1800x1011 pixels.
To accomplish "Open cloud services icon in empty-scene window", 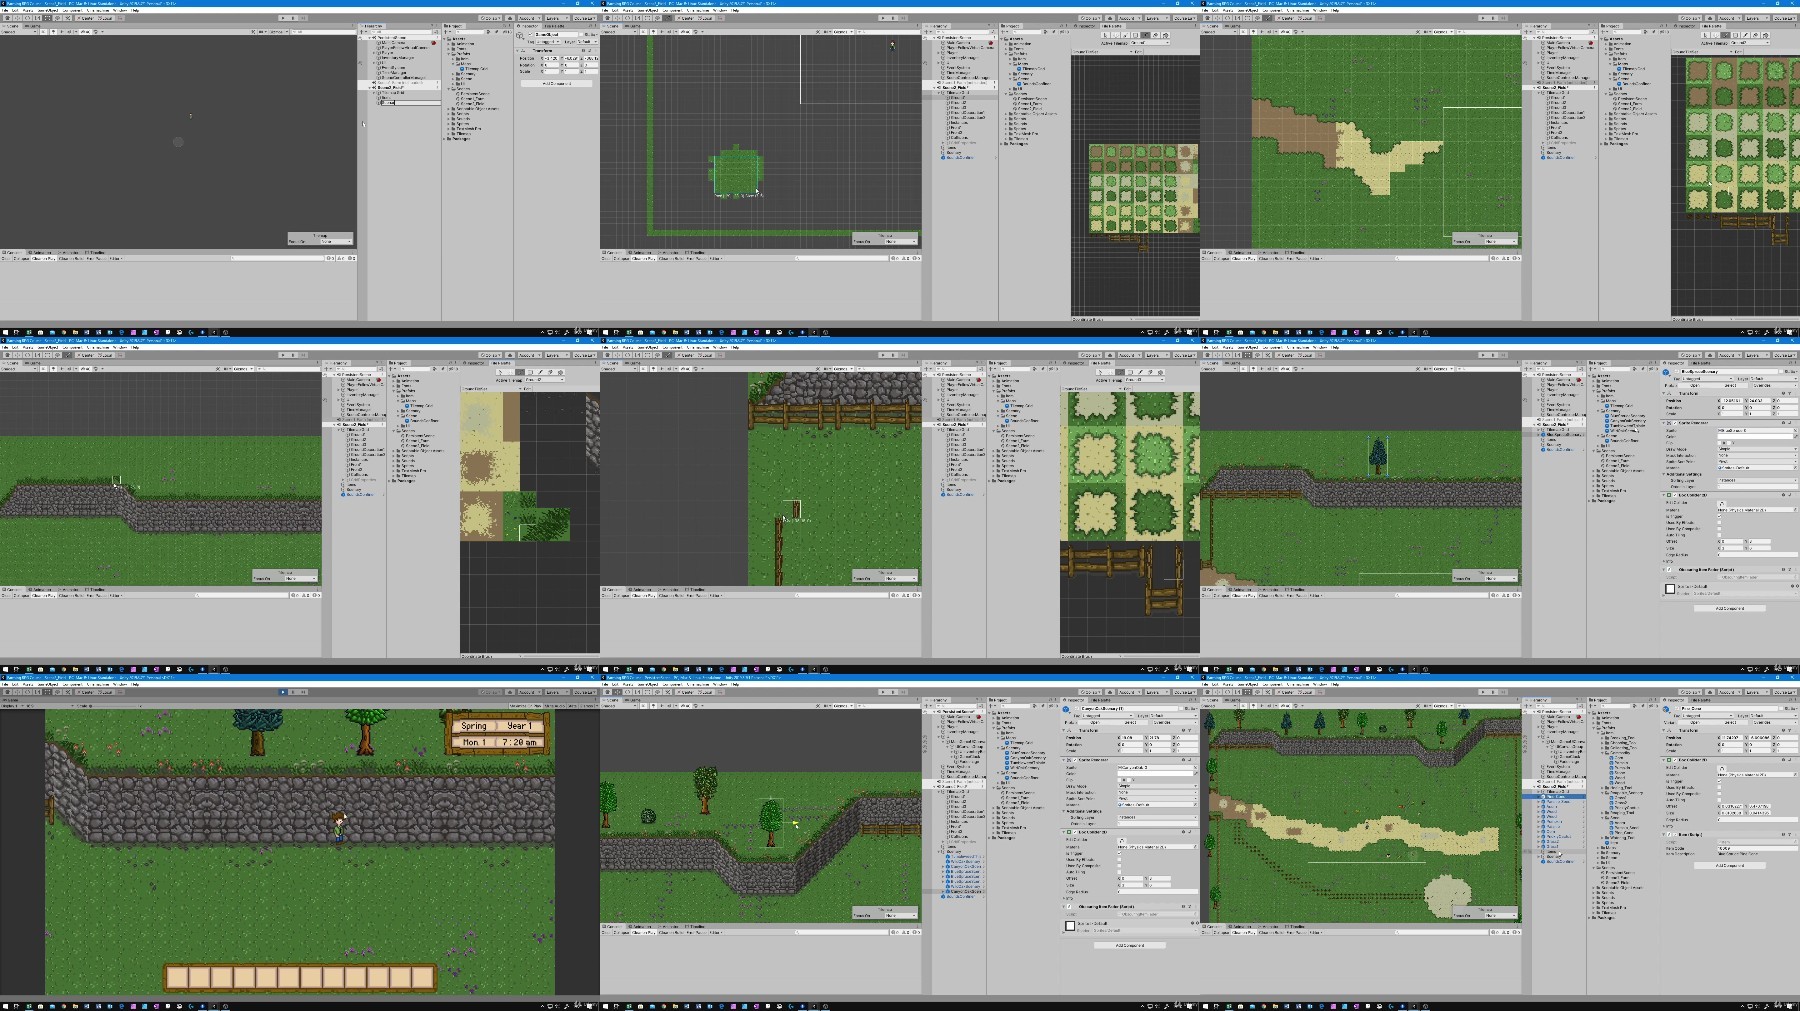I will pos(510,18).
